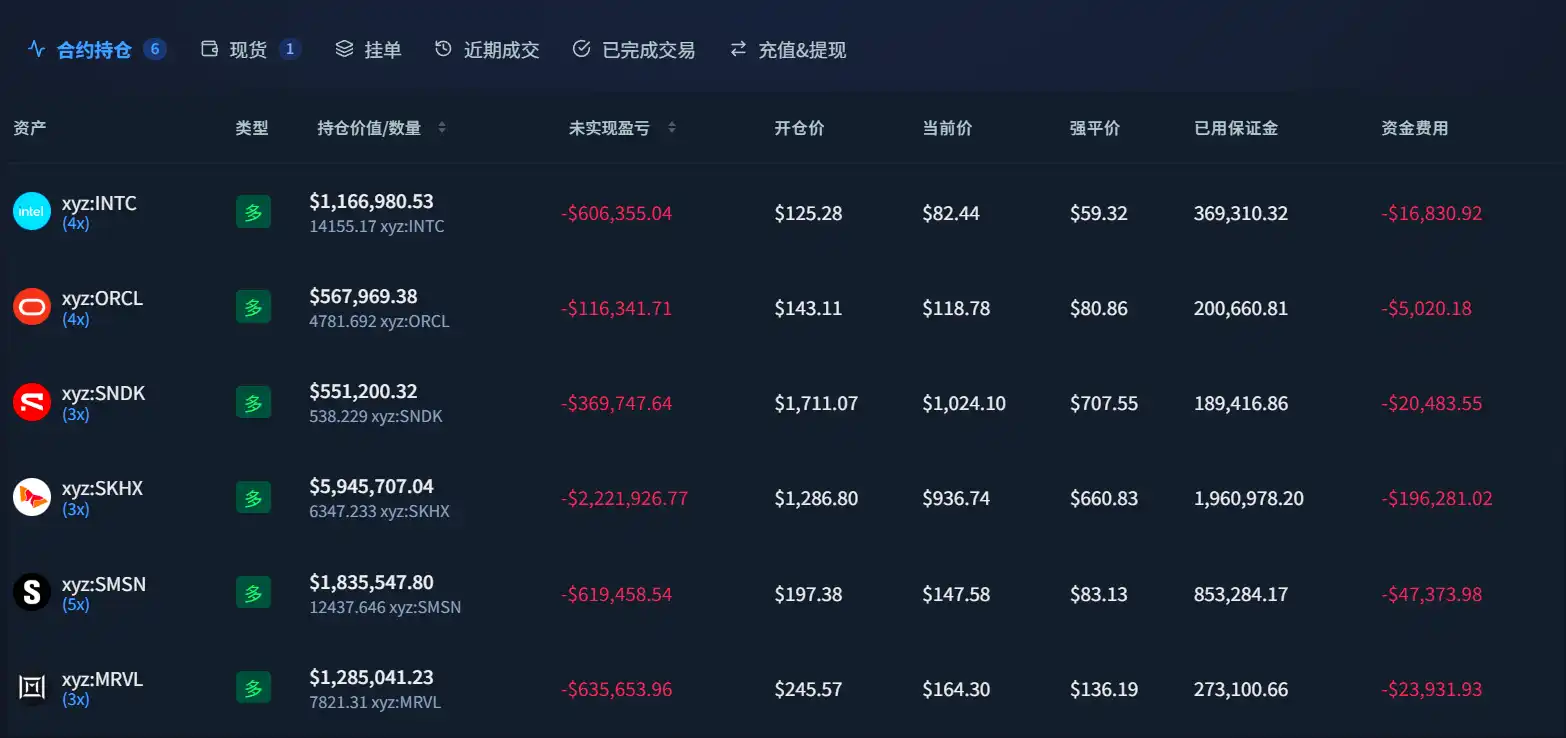Click the Intel logo icon for xyz:INTC
Screen dimensions: 1566x738
click(x=32, y=211)
